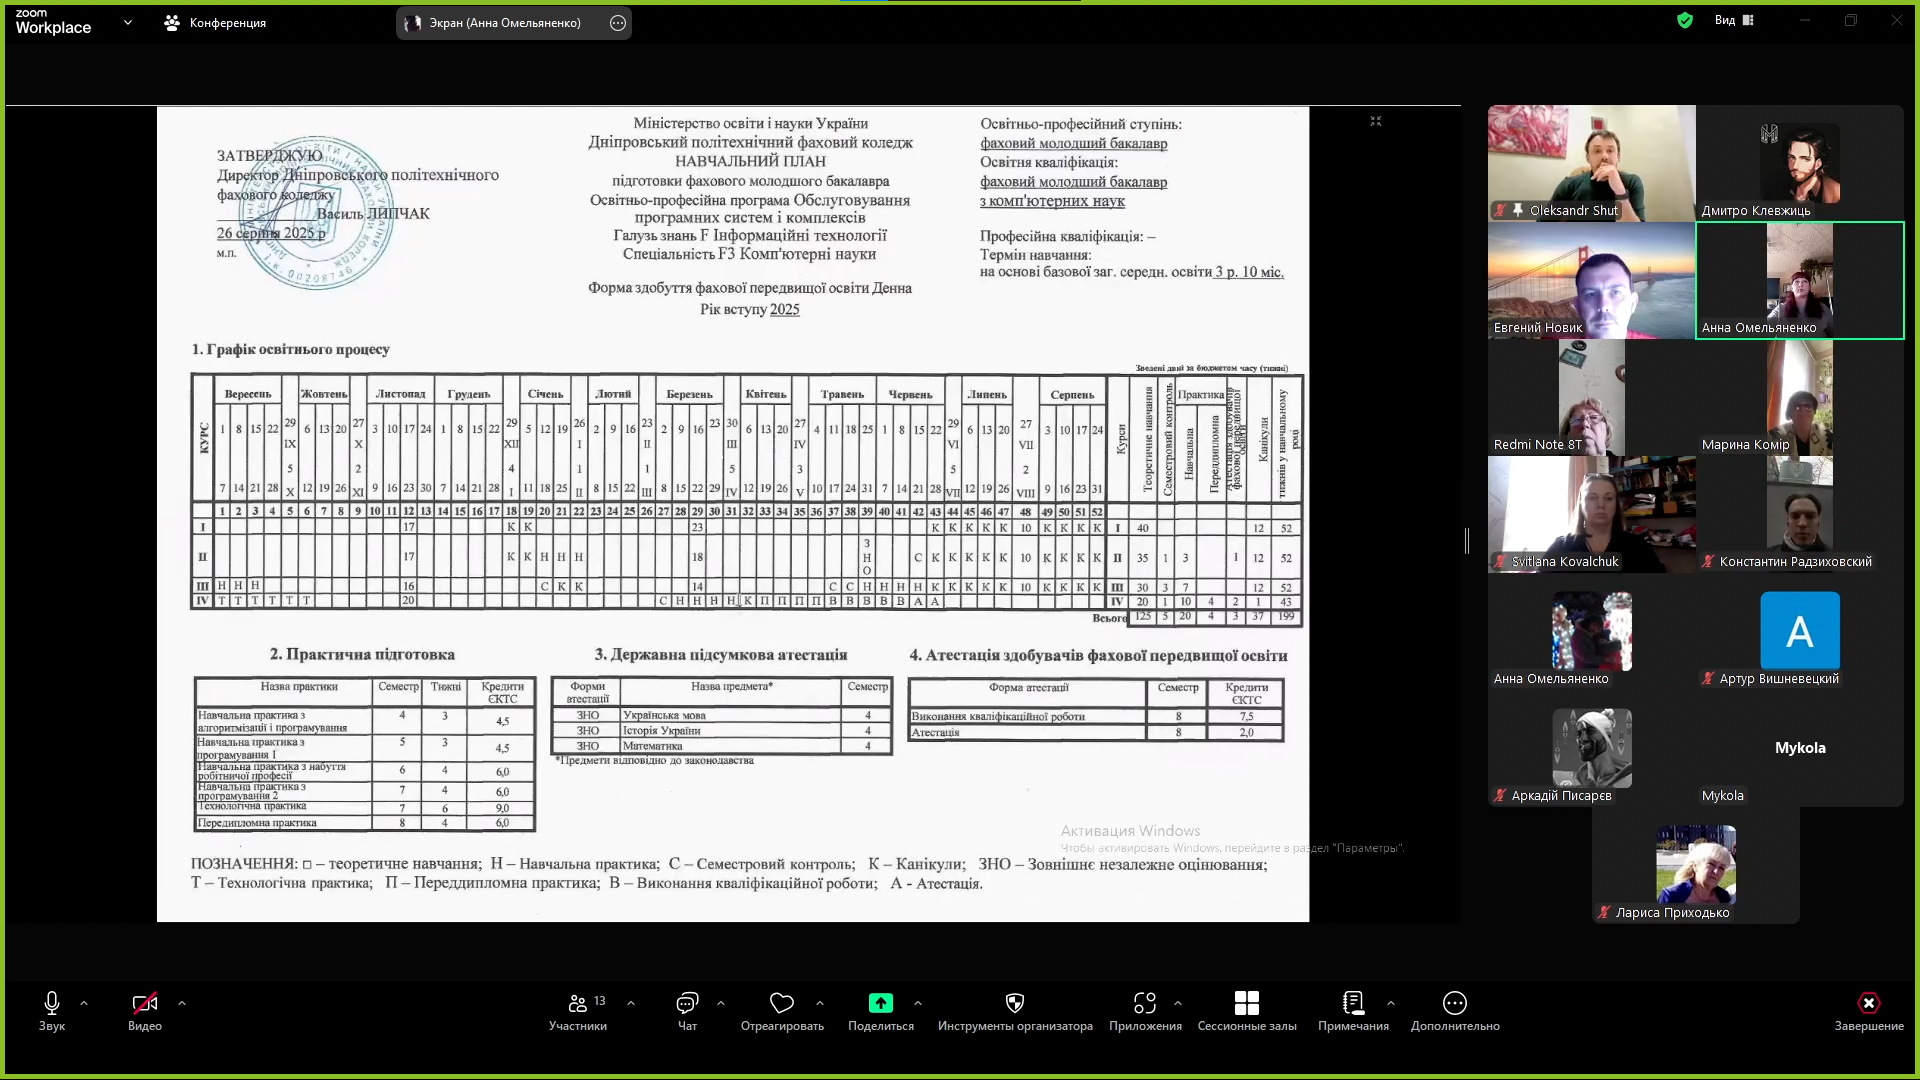The image size is (1920, 1080).
Task: Open the View layout menu
Action: [x=1734, y=20]
